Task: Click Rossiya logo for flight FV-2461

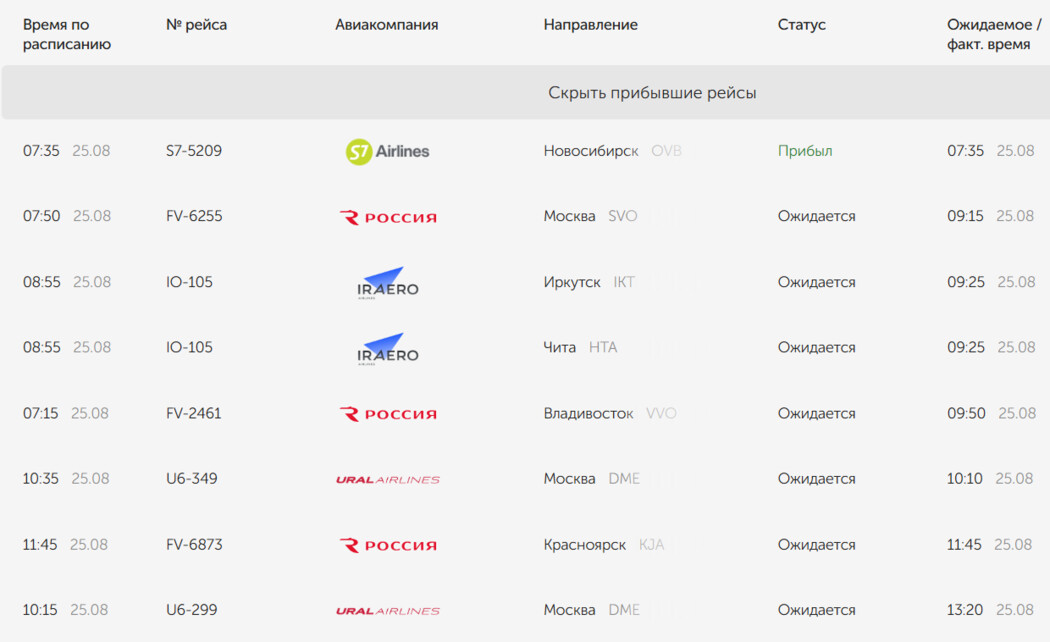Action: [x=387, y=414]
